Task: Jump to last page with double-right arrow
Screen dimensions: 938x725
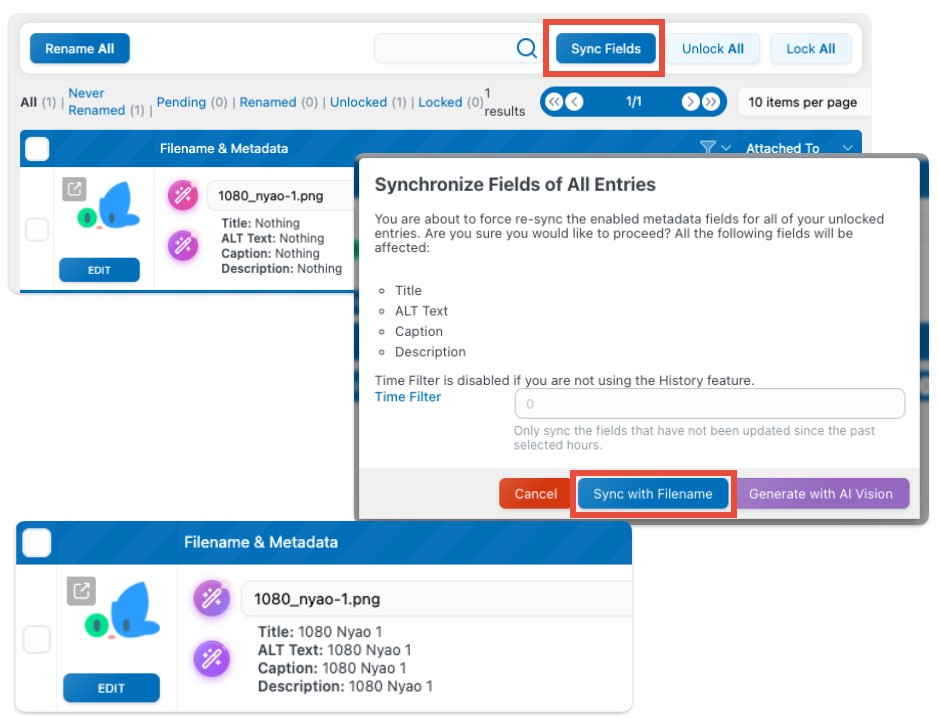Action: 710,102
